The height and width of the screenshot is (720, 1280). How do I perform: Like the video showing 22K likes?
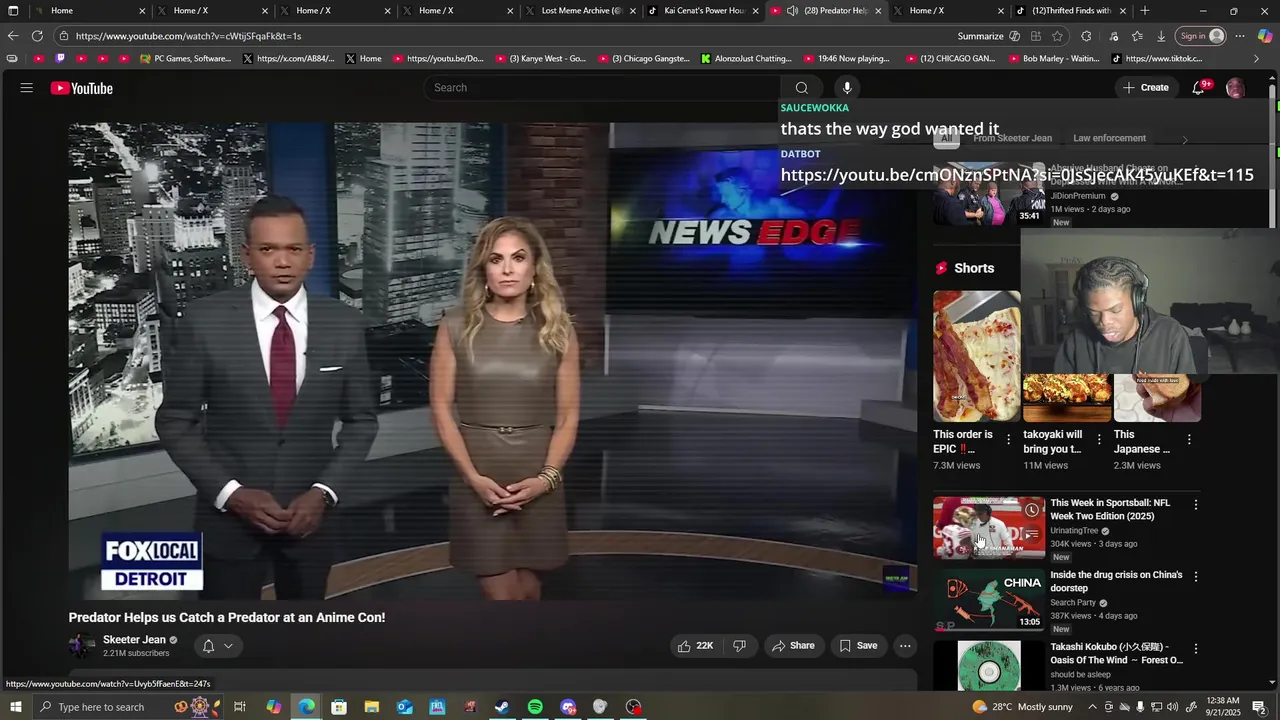[695, 646]
